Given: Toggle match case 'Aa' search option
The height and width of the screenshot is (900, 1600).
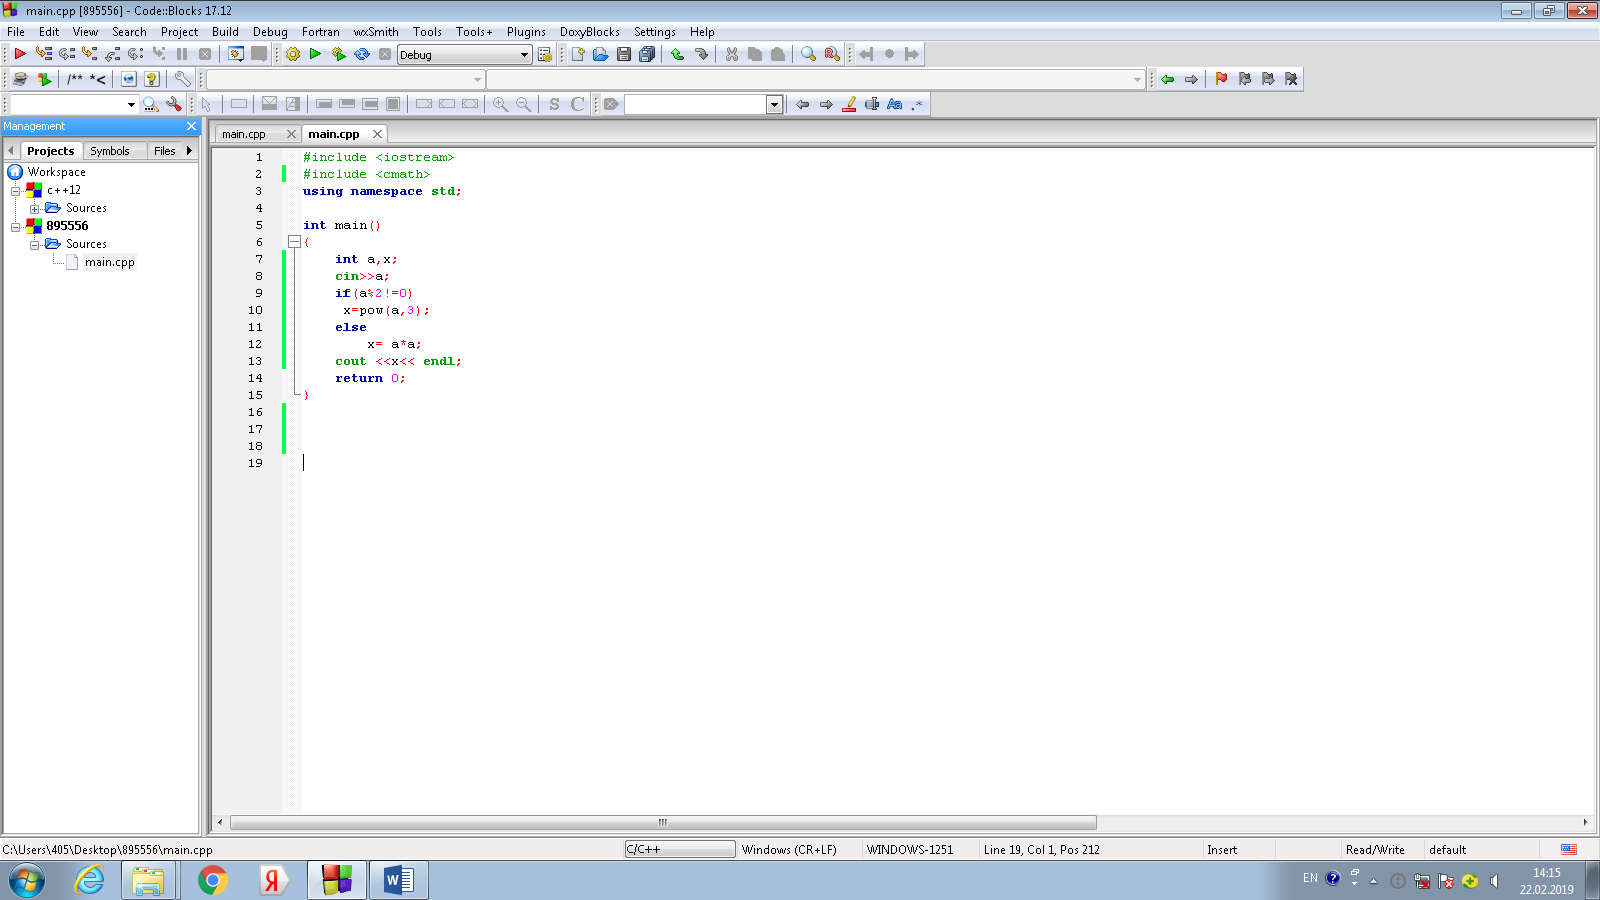Looking at the screenshot, I should click(x=894, y=104).
